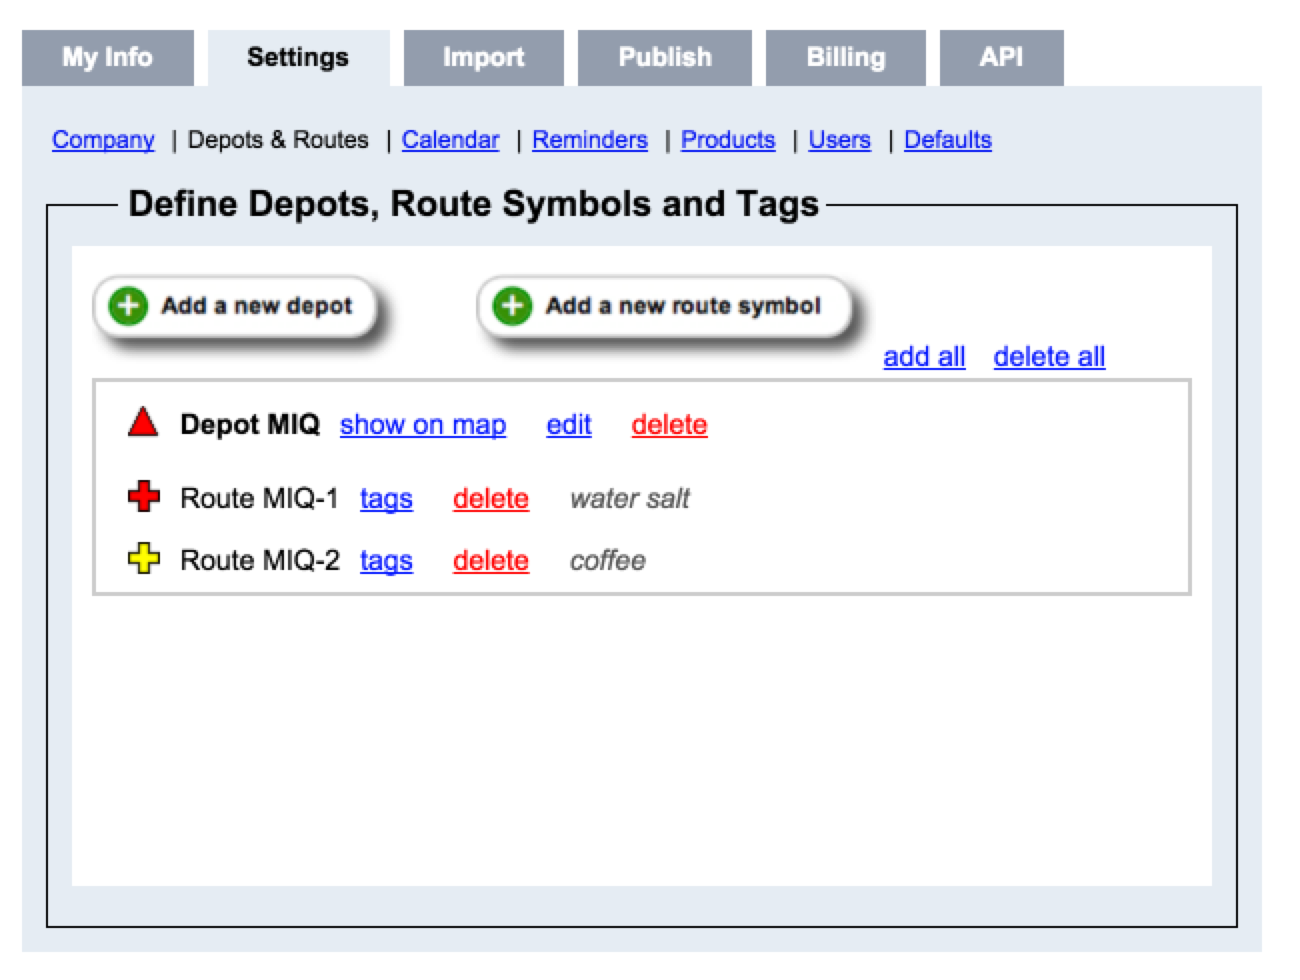Open tags for Route MIQ-1

(386, 499)
